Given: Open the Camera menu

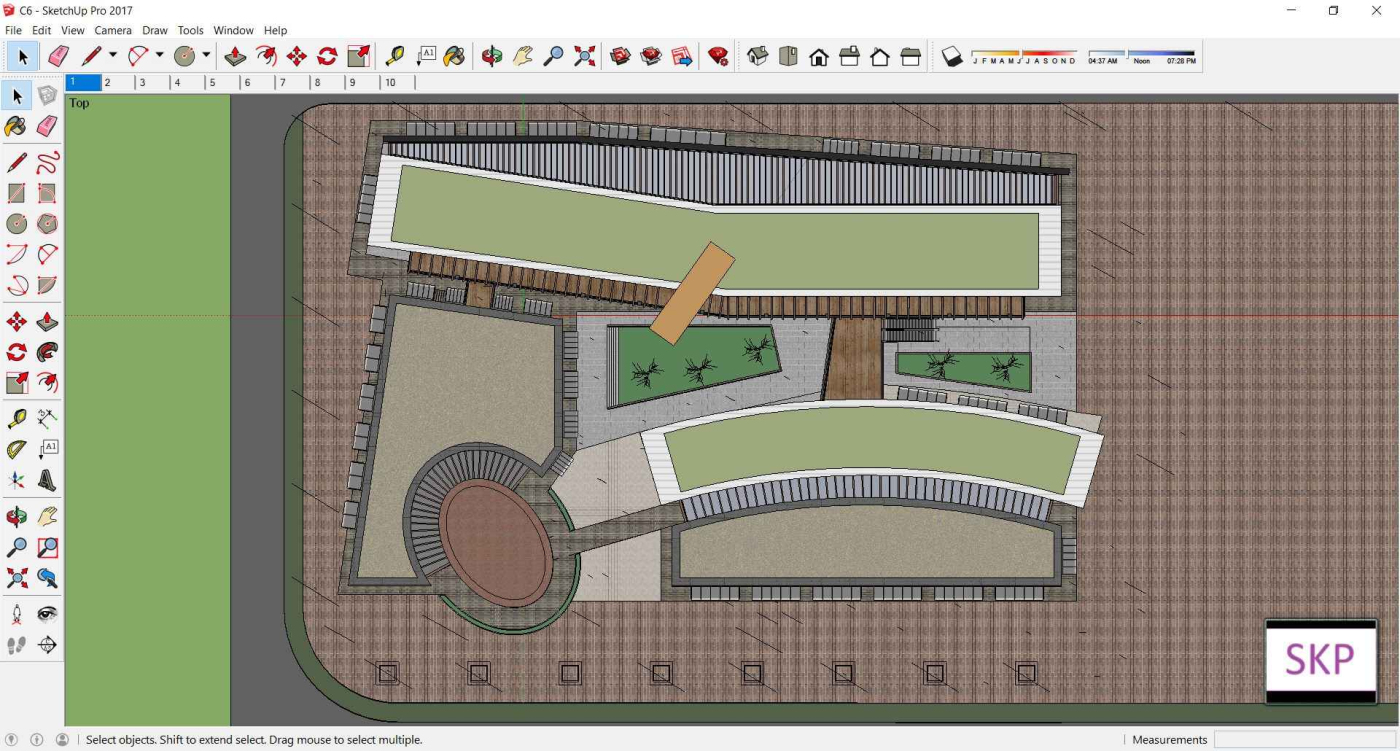Looking at the screenshot, I should point(113,31).
